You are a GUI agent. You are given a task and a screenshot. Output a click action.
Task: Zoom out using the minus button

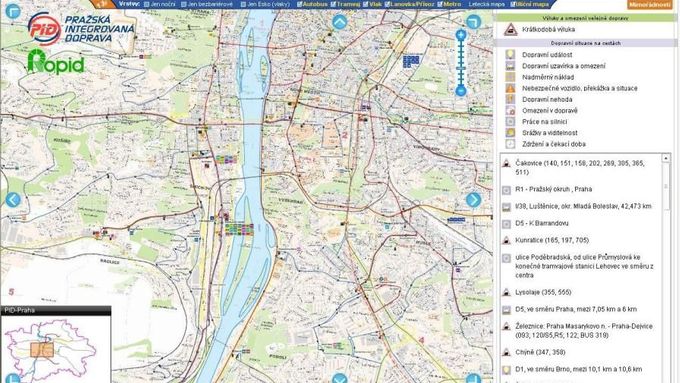pos(461,91)
